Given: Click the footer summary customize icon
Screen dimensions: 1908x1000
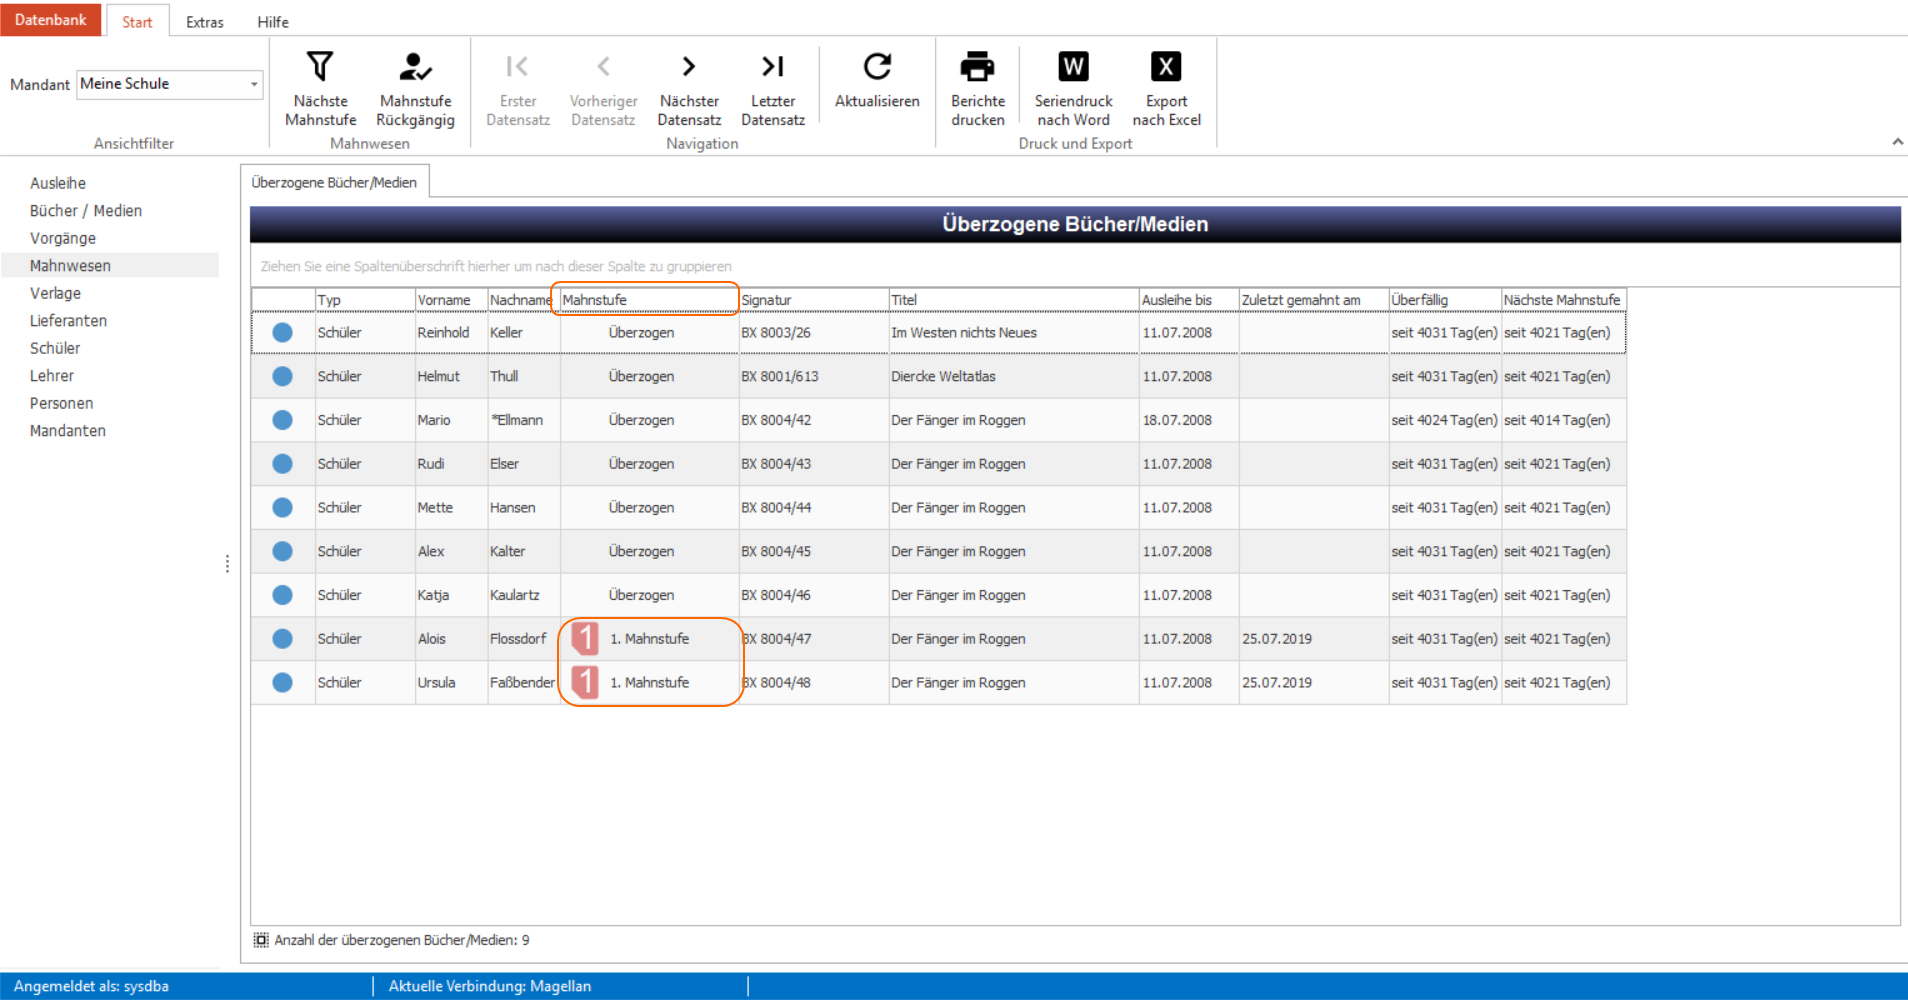Looking at the screenshot, I should pos(261,940).
